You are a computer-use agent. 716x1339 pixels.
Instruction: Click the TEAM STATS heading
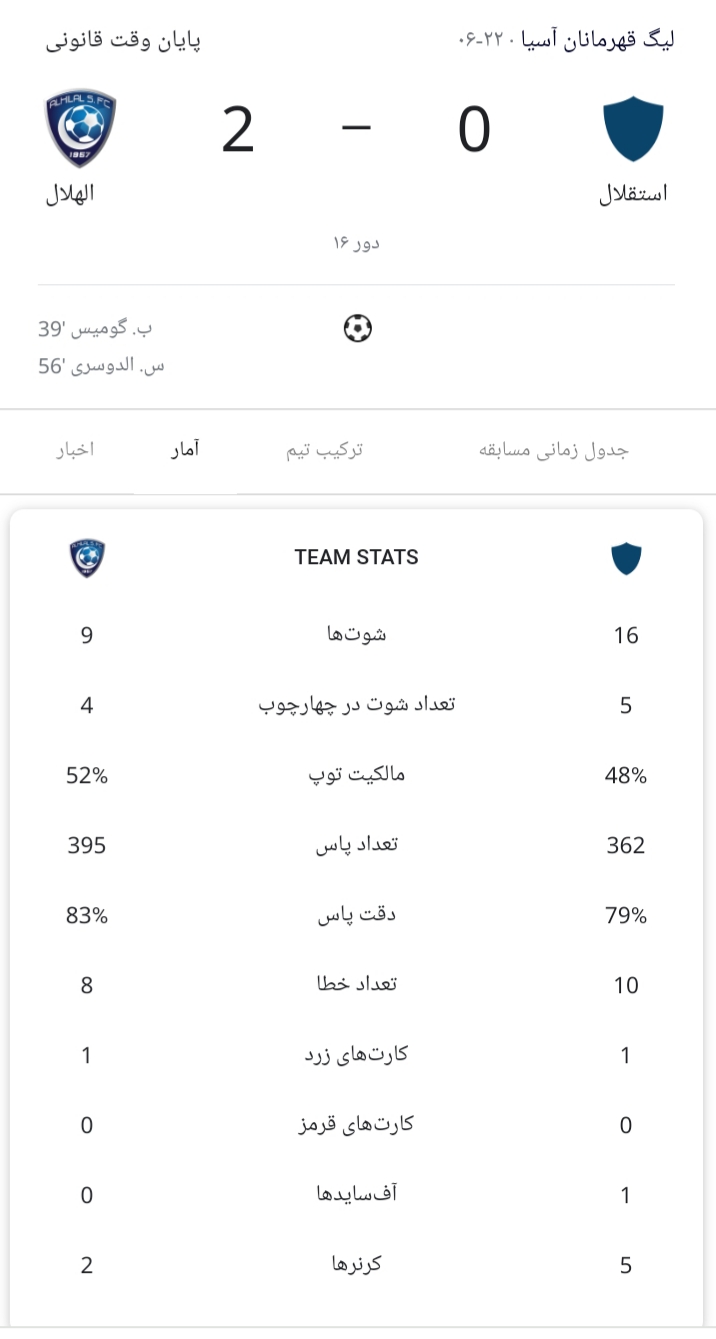[x=357, y=557]
